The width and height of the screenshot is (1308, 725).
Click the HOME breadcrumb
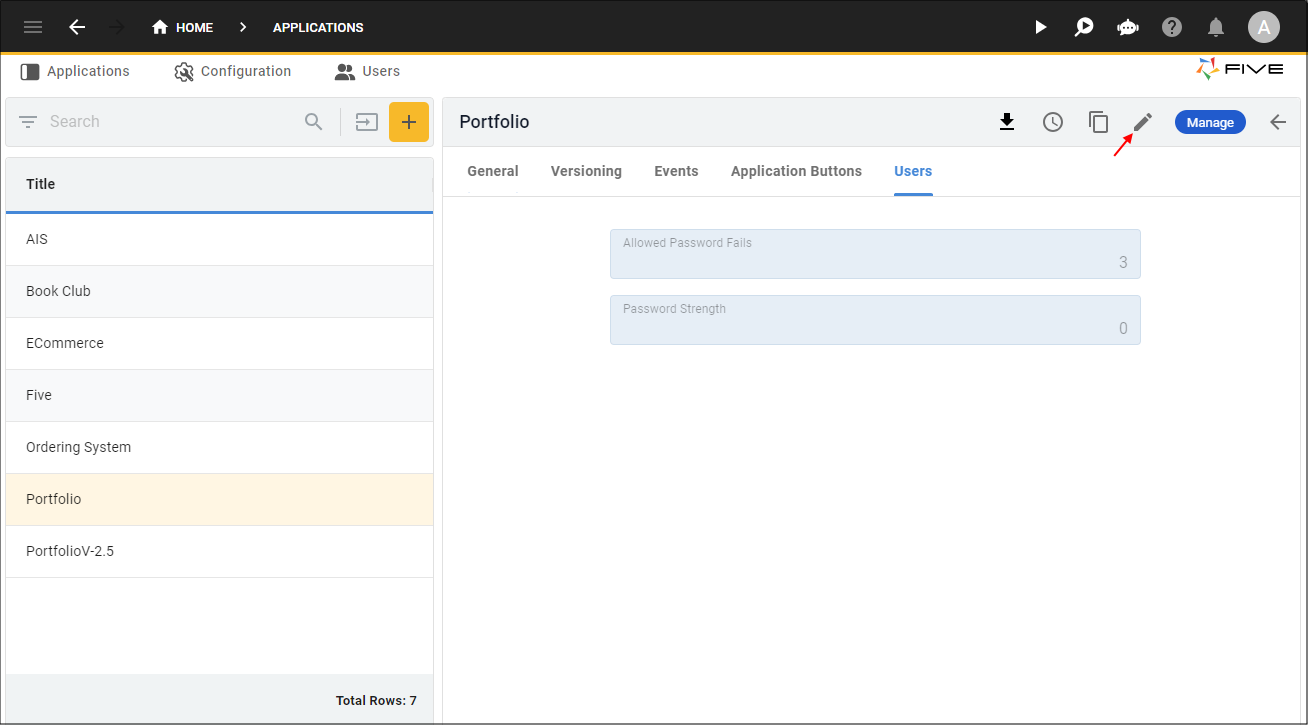coord(182,27)
